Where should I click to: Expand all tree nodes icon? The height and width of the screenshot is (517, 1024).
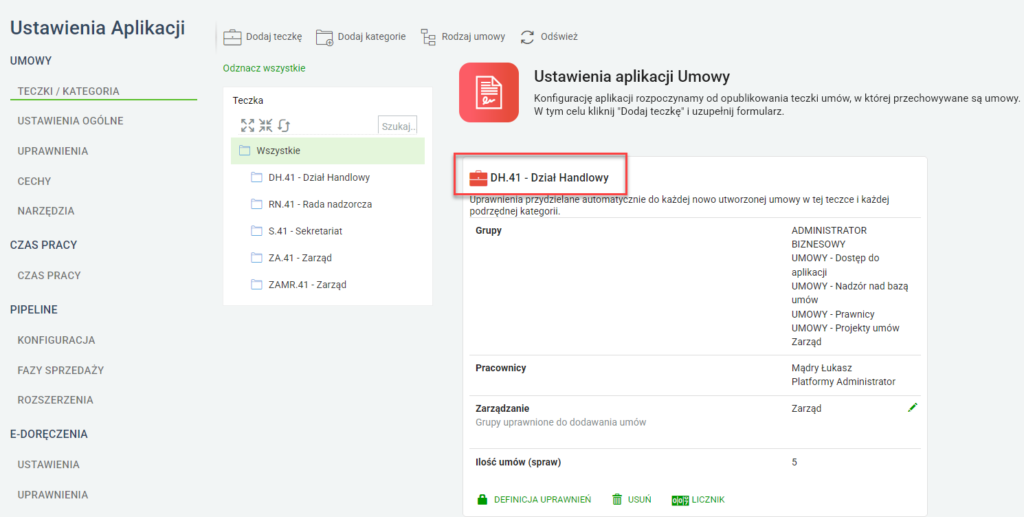(248, 125)
